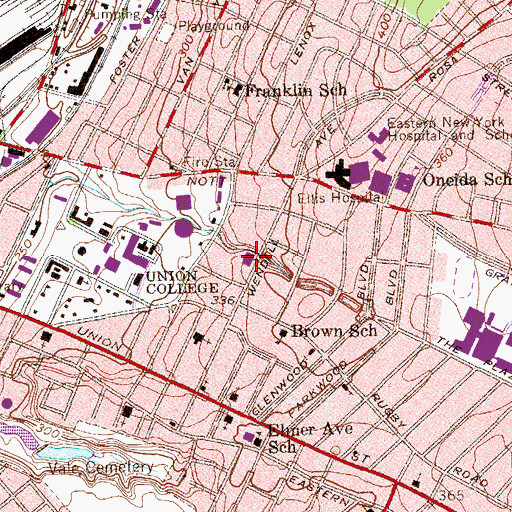Viewport: 512px width, 512px height.
Task: Click the Brown Sch label
Action: (x=334, y=331)
